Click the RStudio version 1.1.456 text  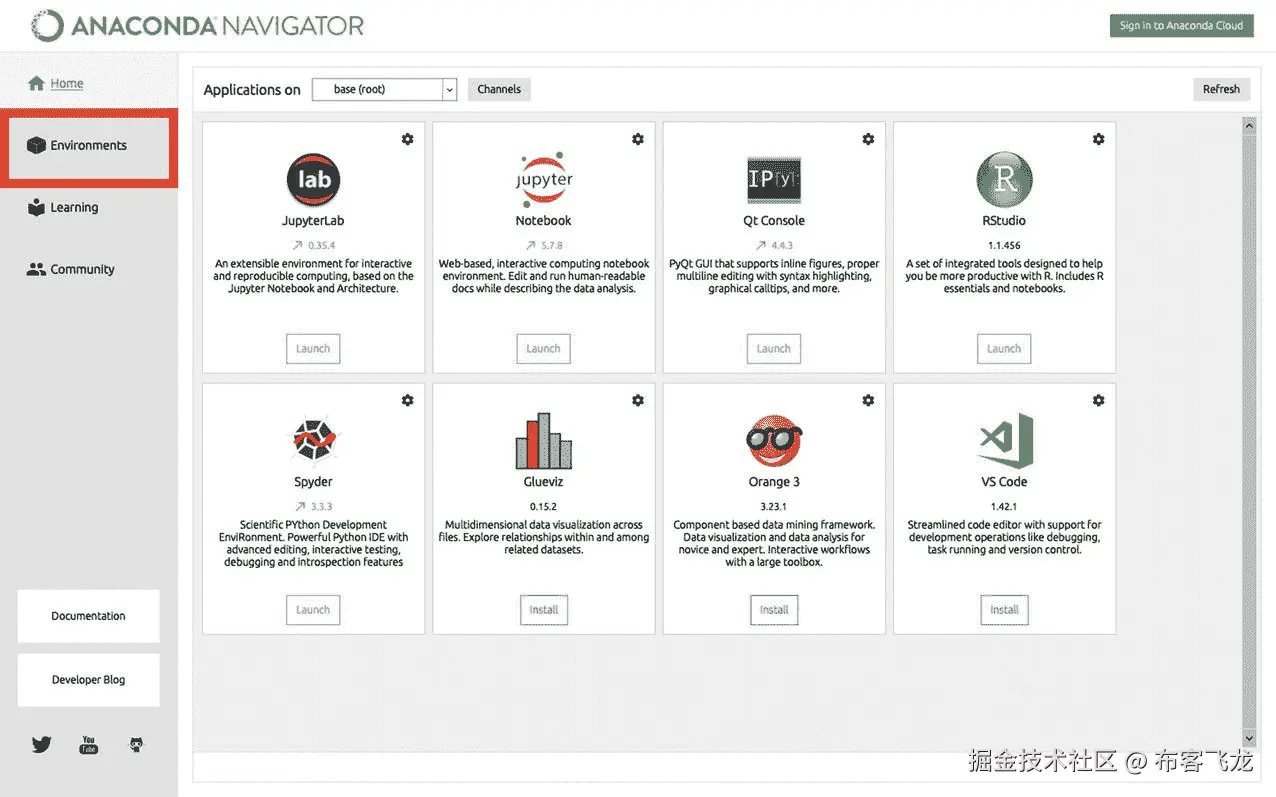click(1004, 245)
